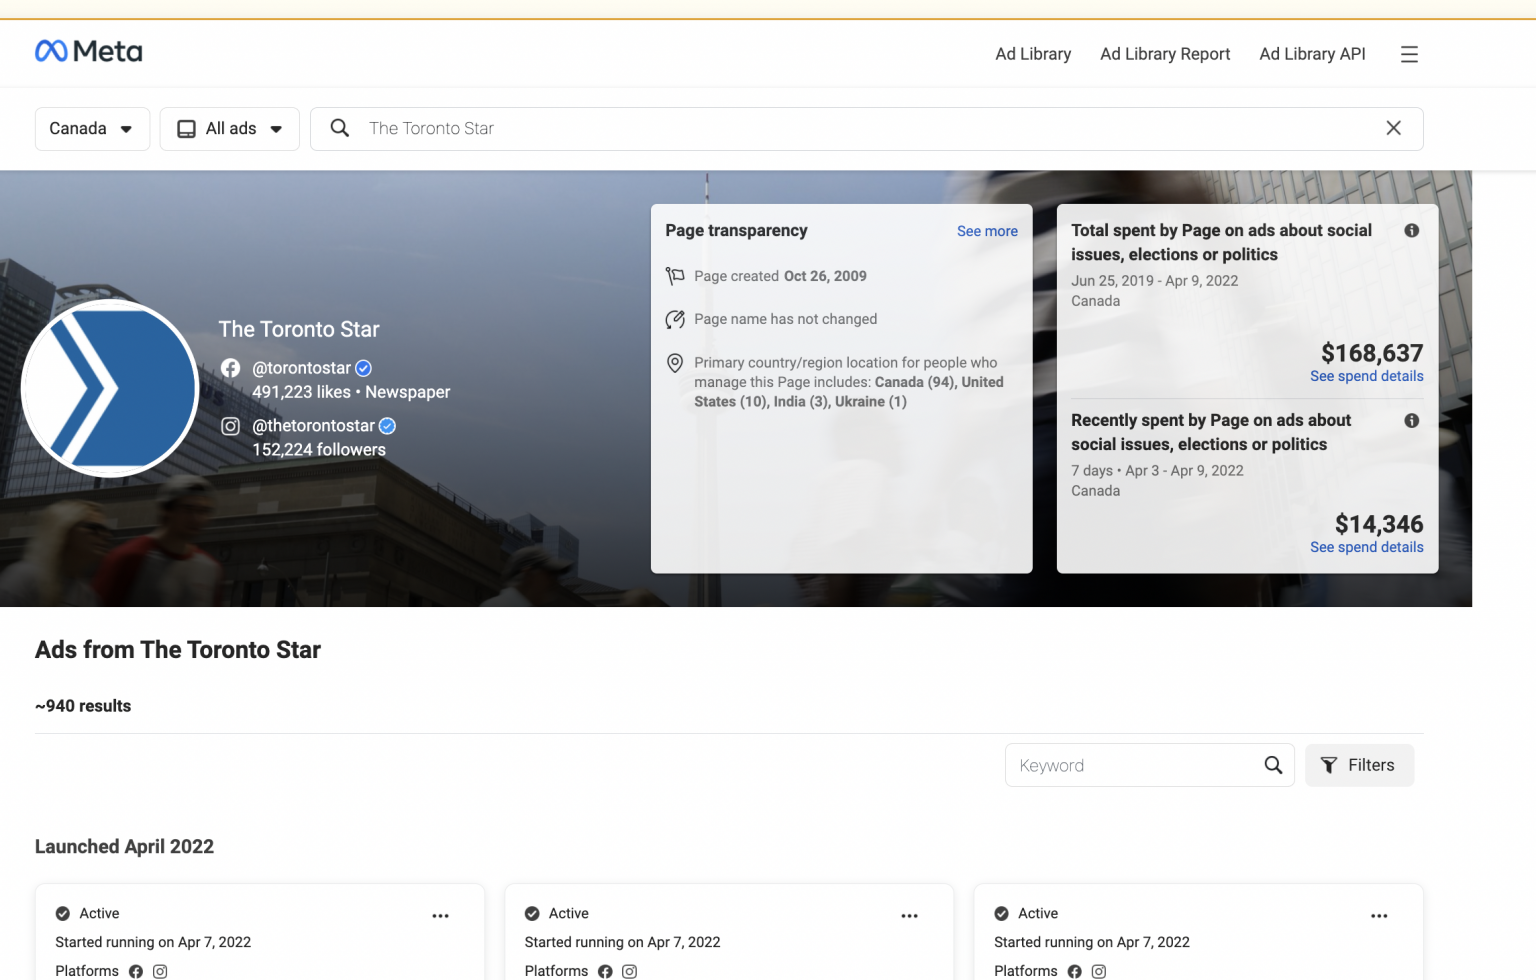This screenshot has width=1536, height=980.
Task: Click Ads from The Toronto Star heading
Action: tap(178, 650)
